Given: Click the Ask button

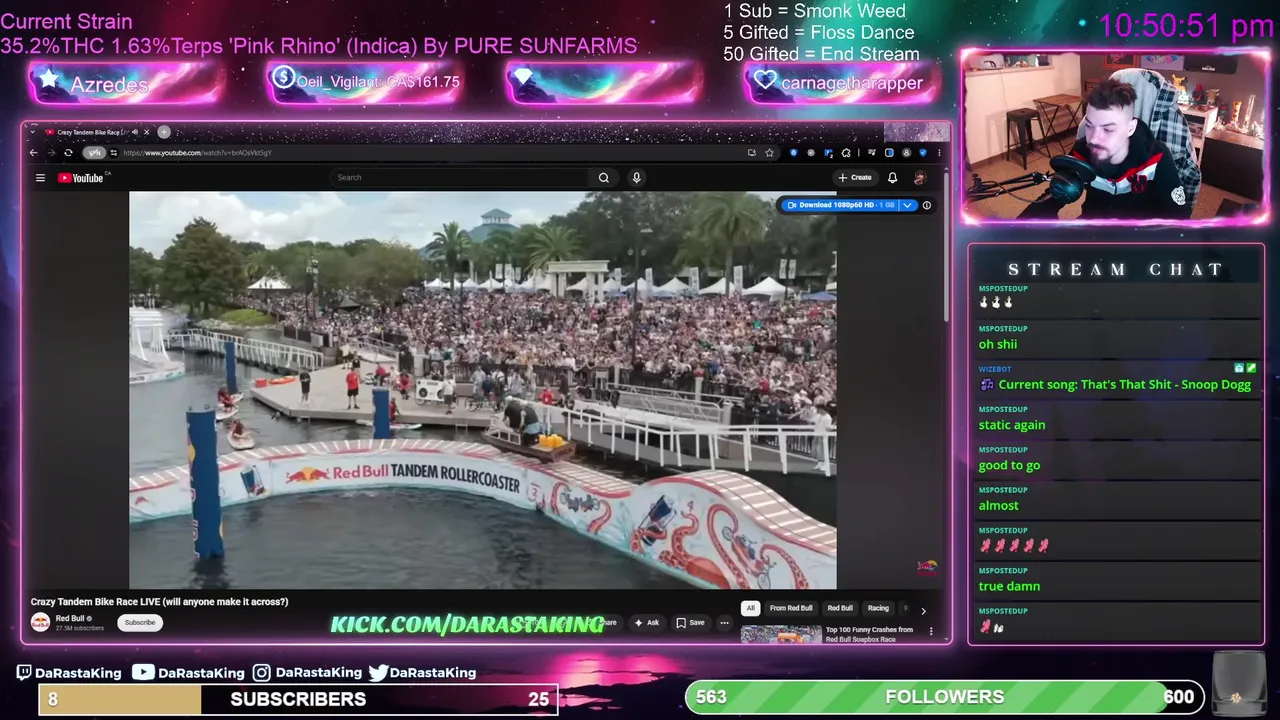Looking at the screenshot, I should [646, 622].
